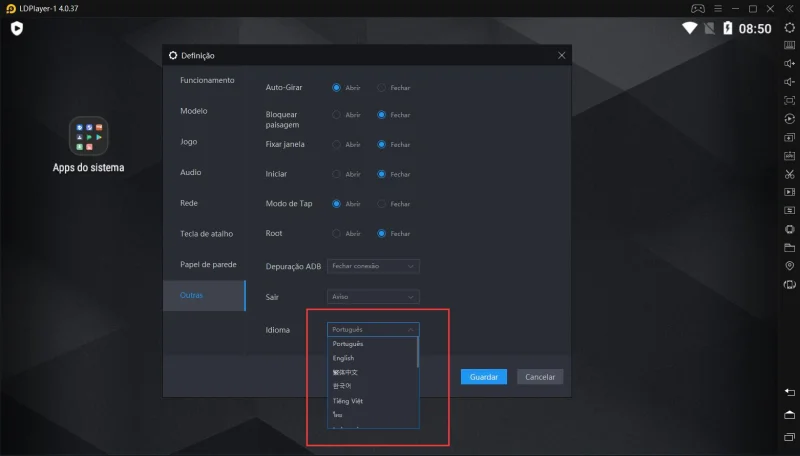
Task: Open the Sair dropdown
Action: click(x=373, y=297)
